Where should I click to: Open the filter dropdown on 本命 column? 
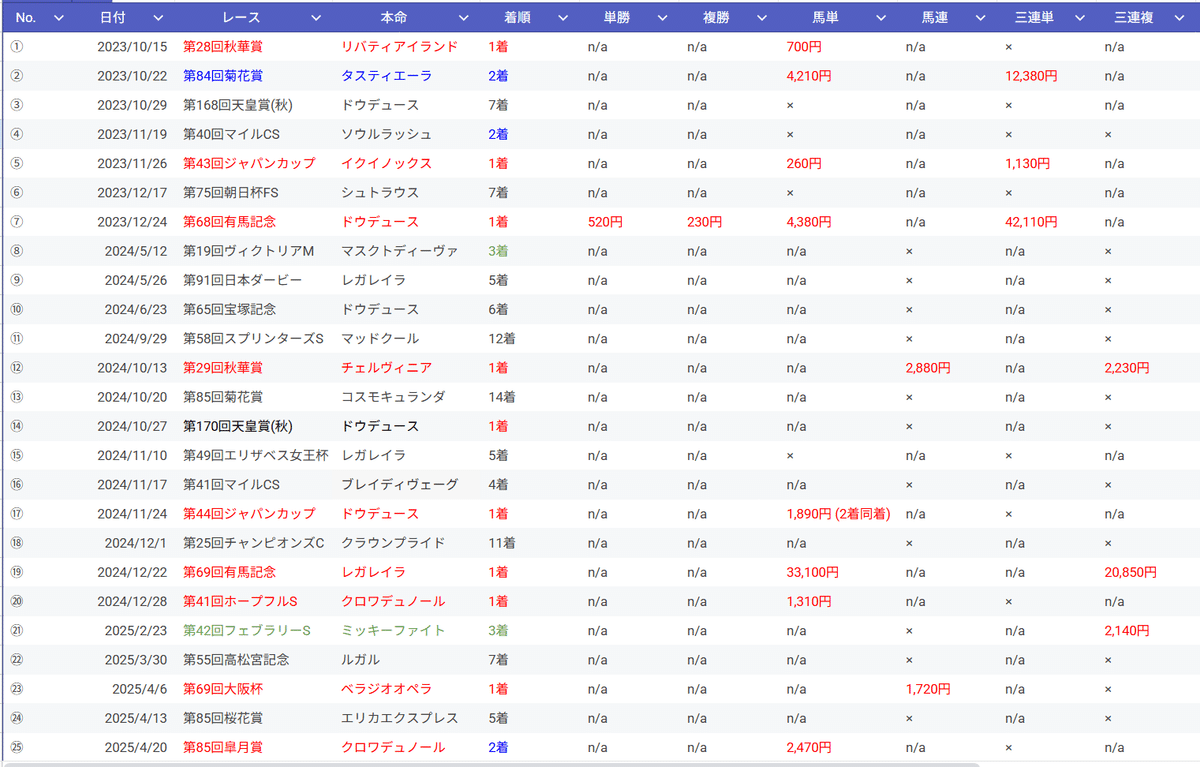[464, 17]
